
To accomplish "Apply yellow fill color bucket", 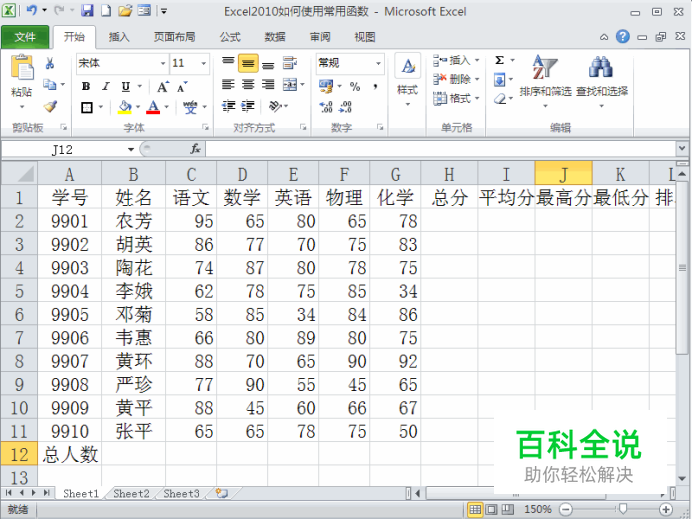I will pyautogui.click(x=125, y=107).
